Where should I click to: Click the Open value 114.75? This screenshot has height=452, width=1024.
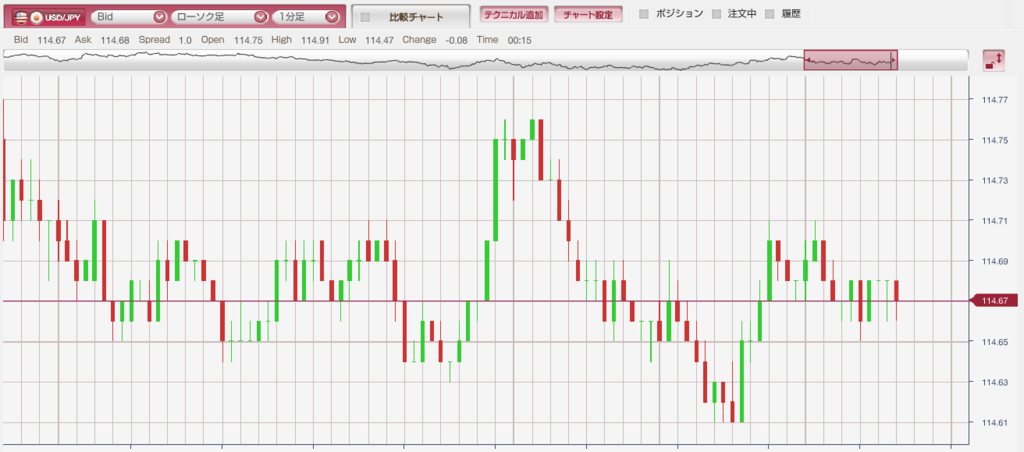point(248,40)
